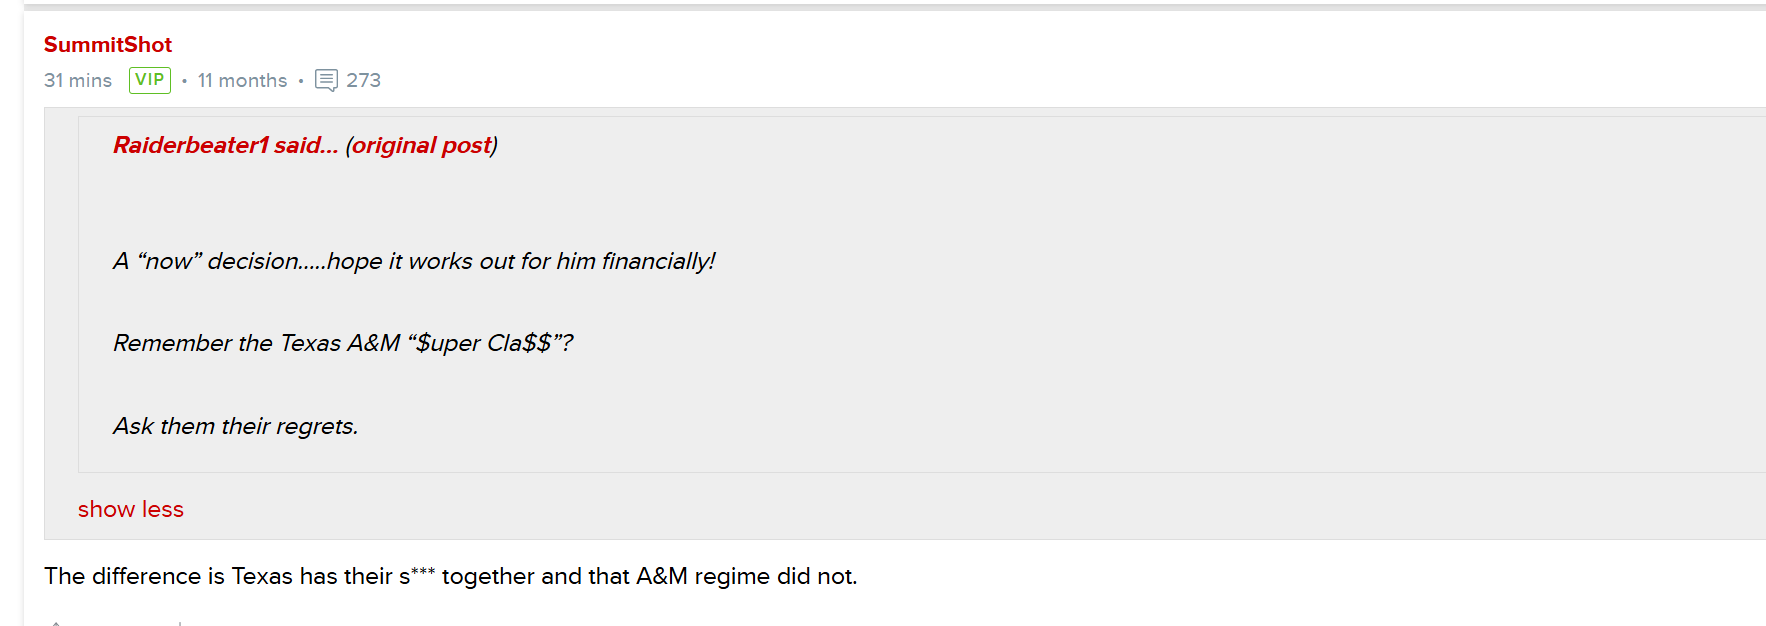Open the post comments speech bubble icon
The image size is (1766, 626).
pos(326,80)
